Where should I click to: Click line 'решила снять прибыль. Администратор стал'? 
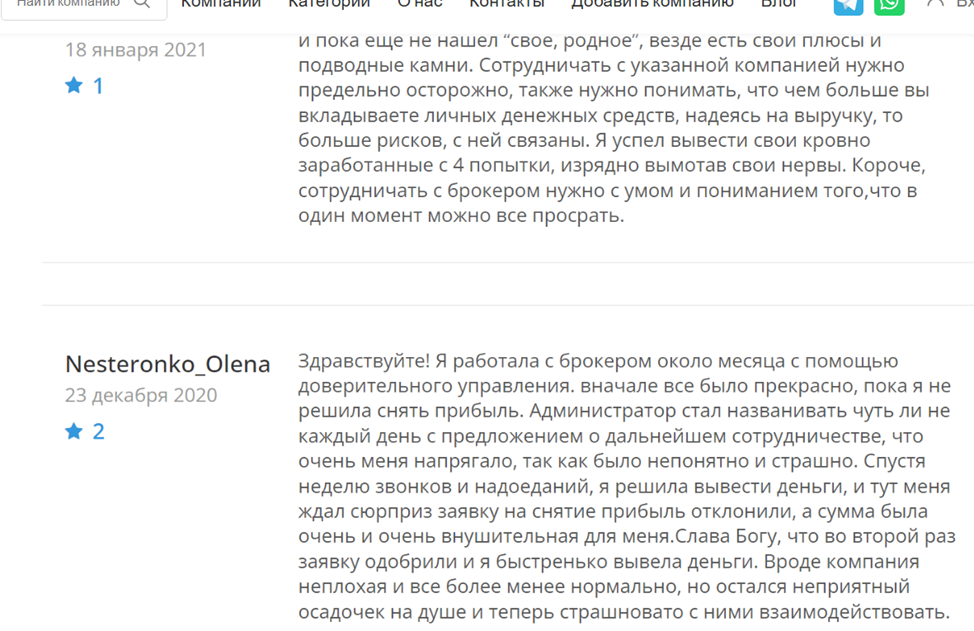624,411
